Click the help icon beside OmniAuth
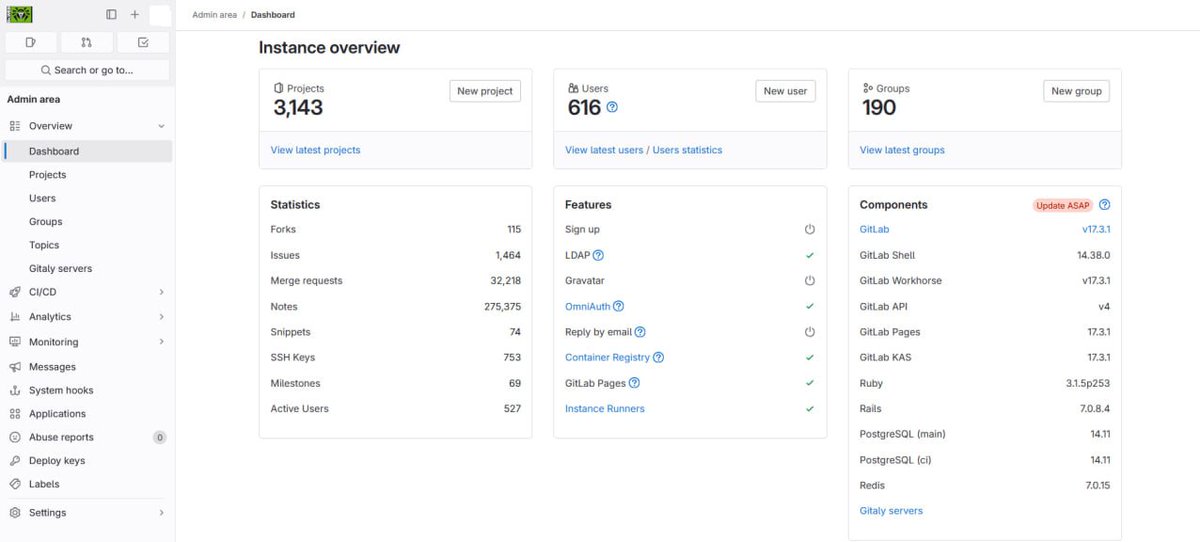 [x=619, y=307]
